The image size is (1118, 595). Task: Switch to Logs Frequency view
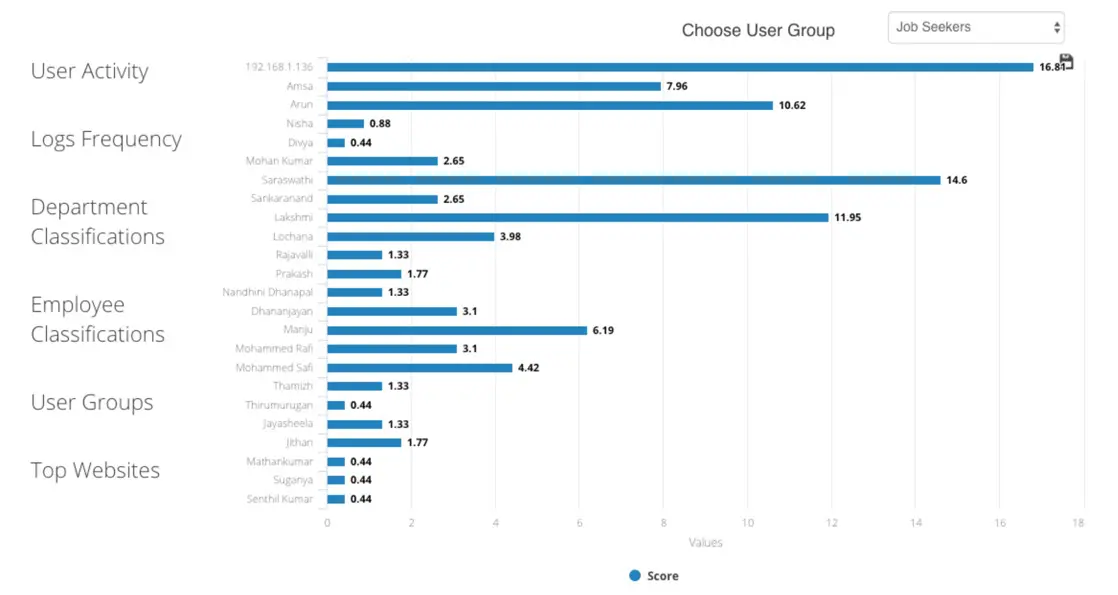coord(106,139)
